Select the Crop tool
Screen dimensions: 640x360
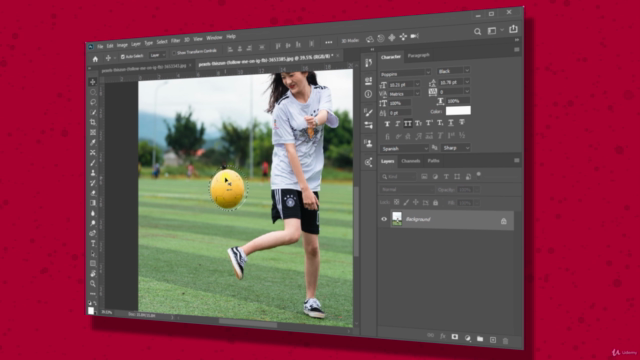pyautogui.click(x=93, y=122)
